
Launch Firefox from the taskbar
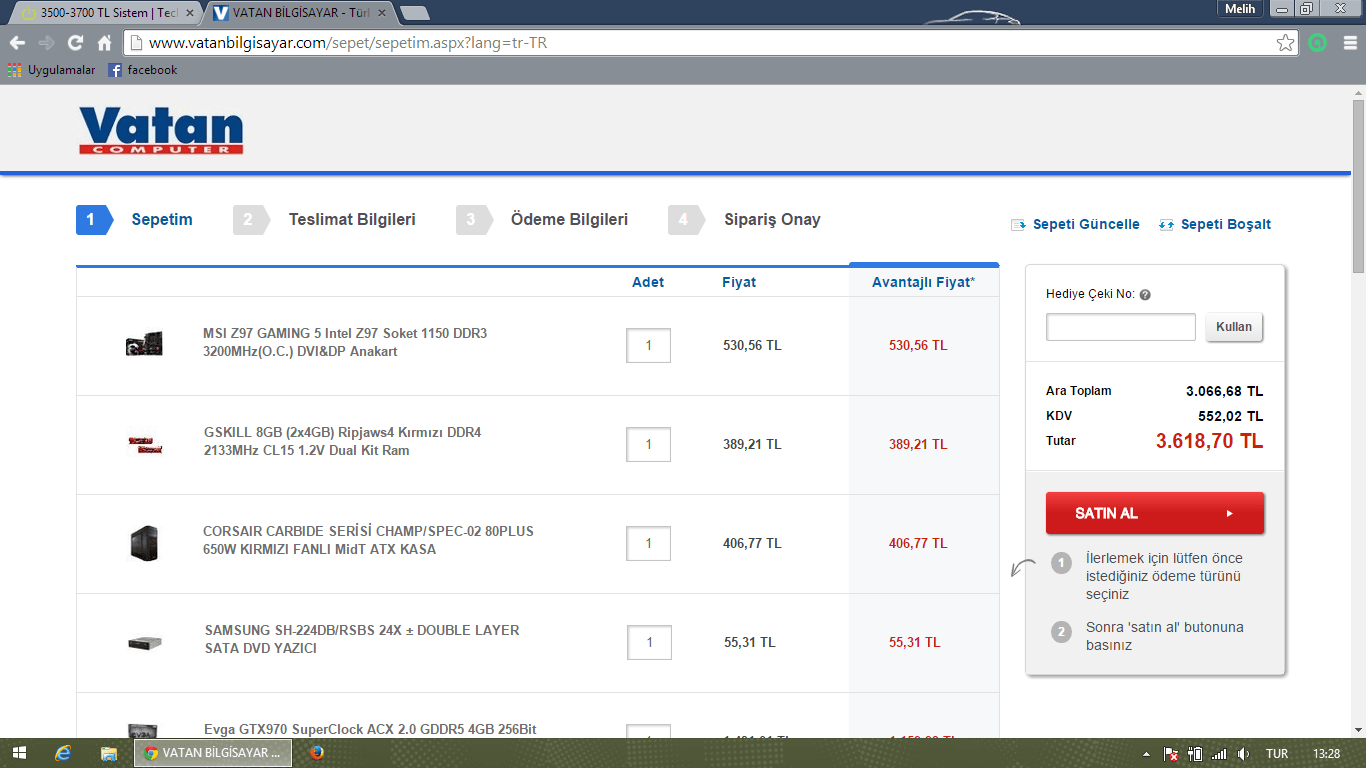point(317,753)
